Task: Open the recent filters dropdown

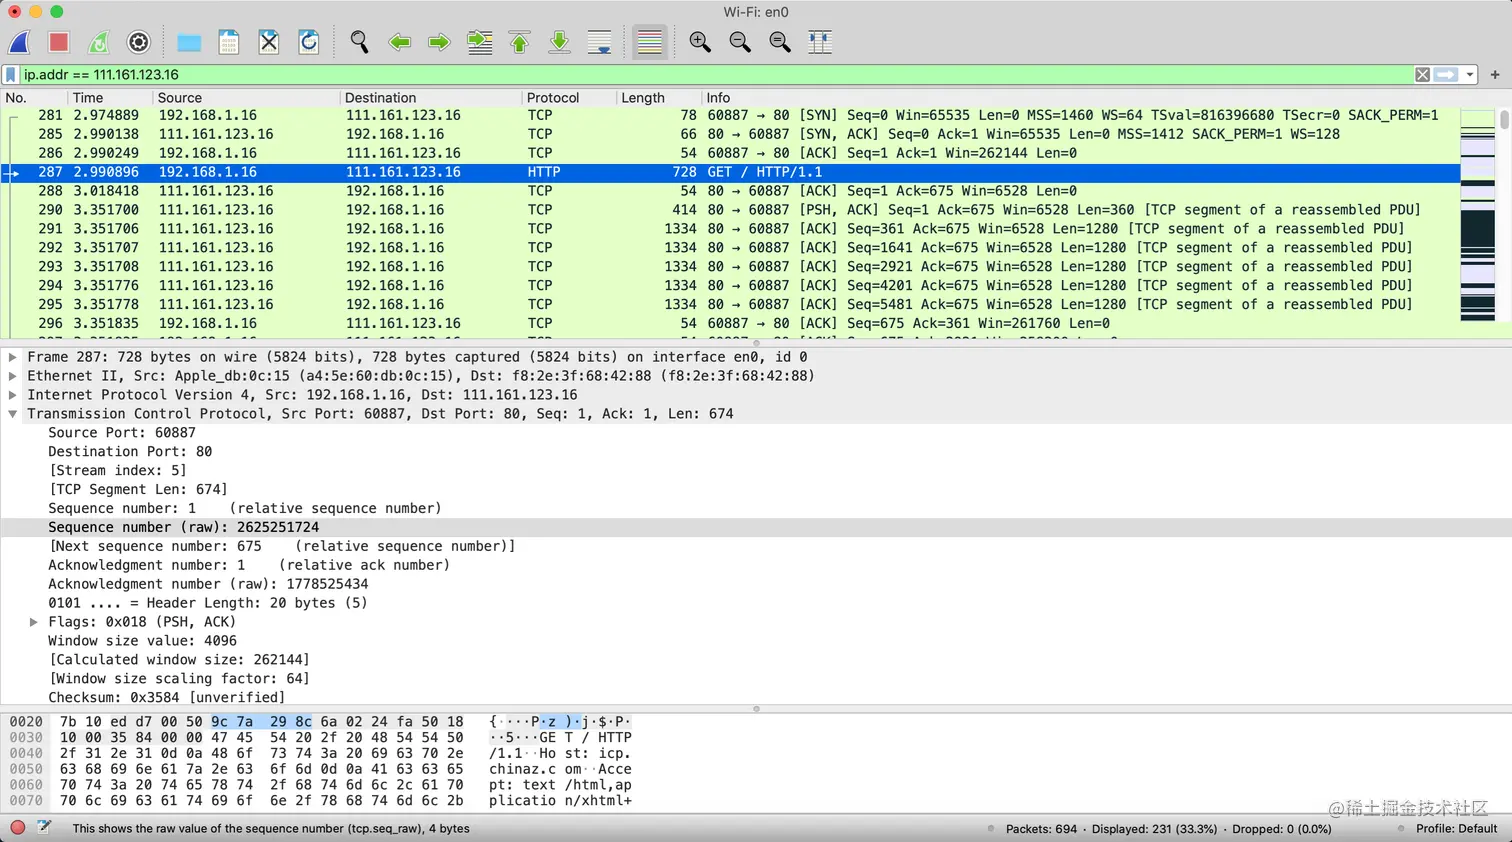Action: [x=1470, y=75]
